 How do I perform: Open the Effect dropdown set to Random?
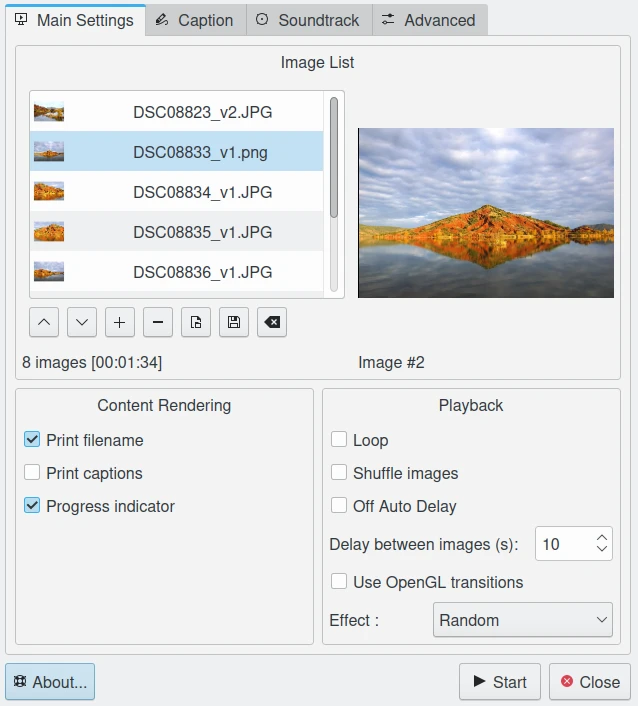coord(522,620)
